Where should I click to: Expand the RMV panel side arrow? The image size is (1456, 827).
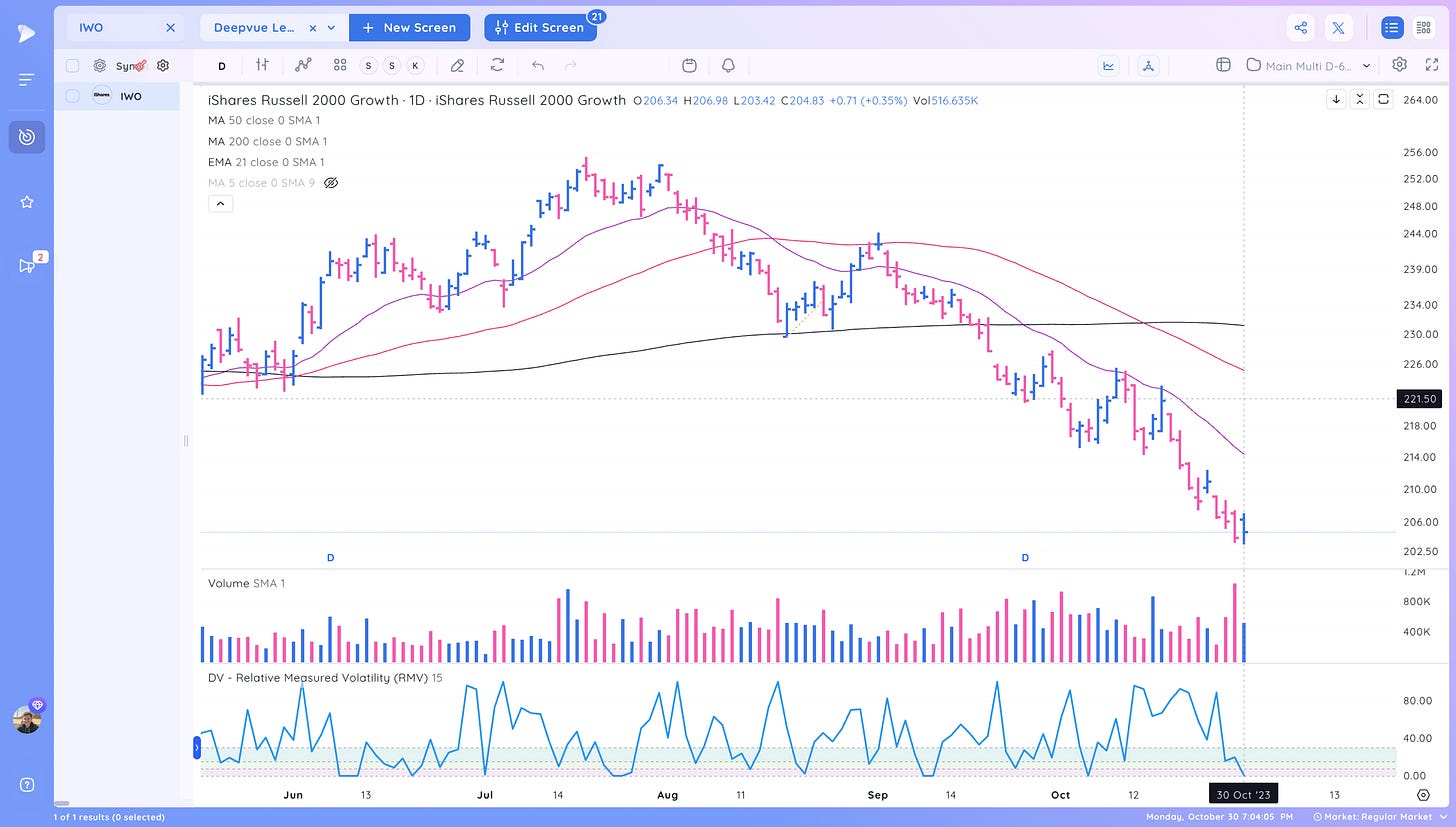(x=197, y=747)
